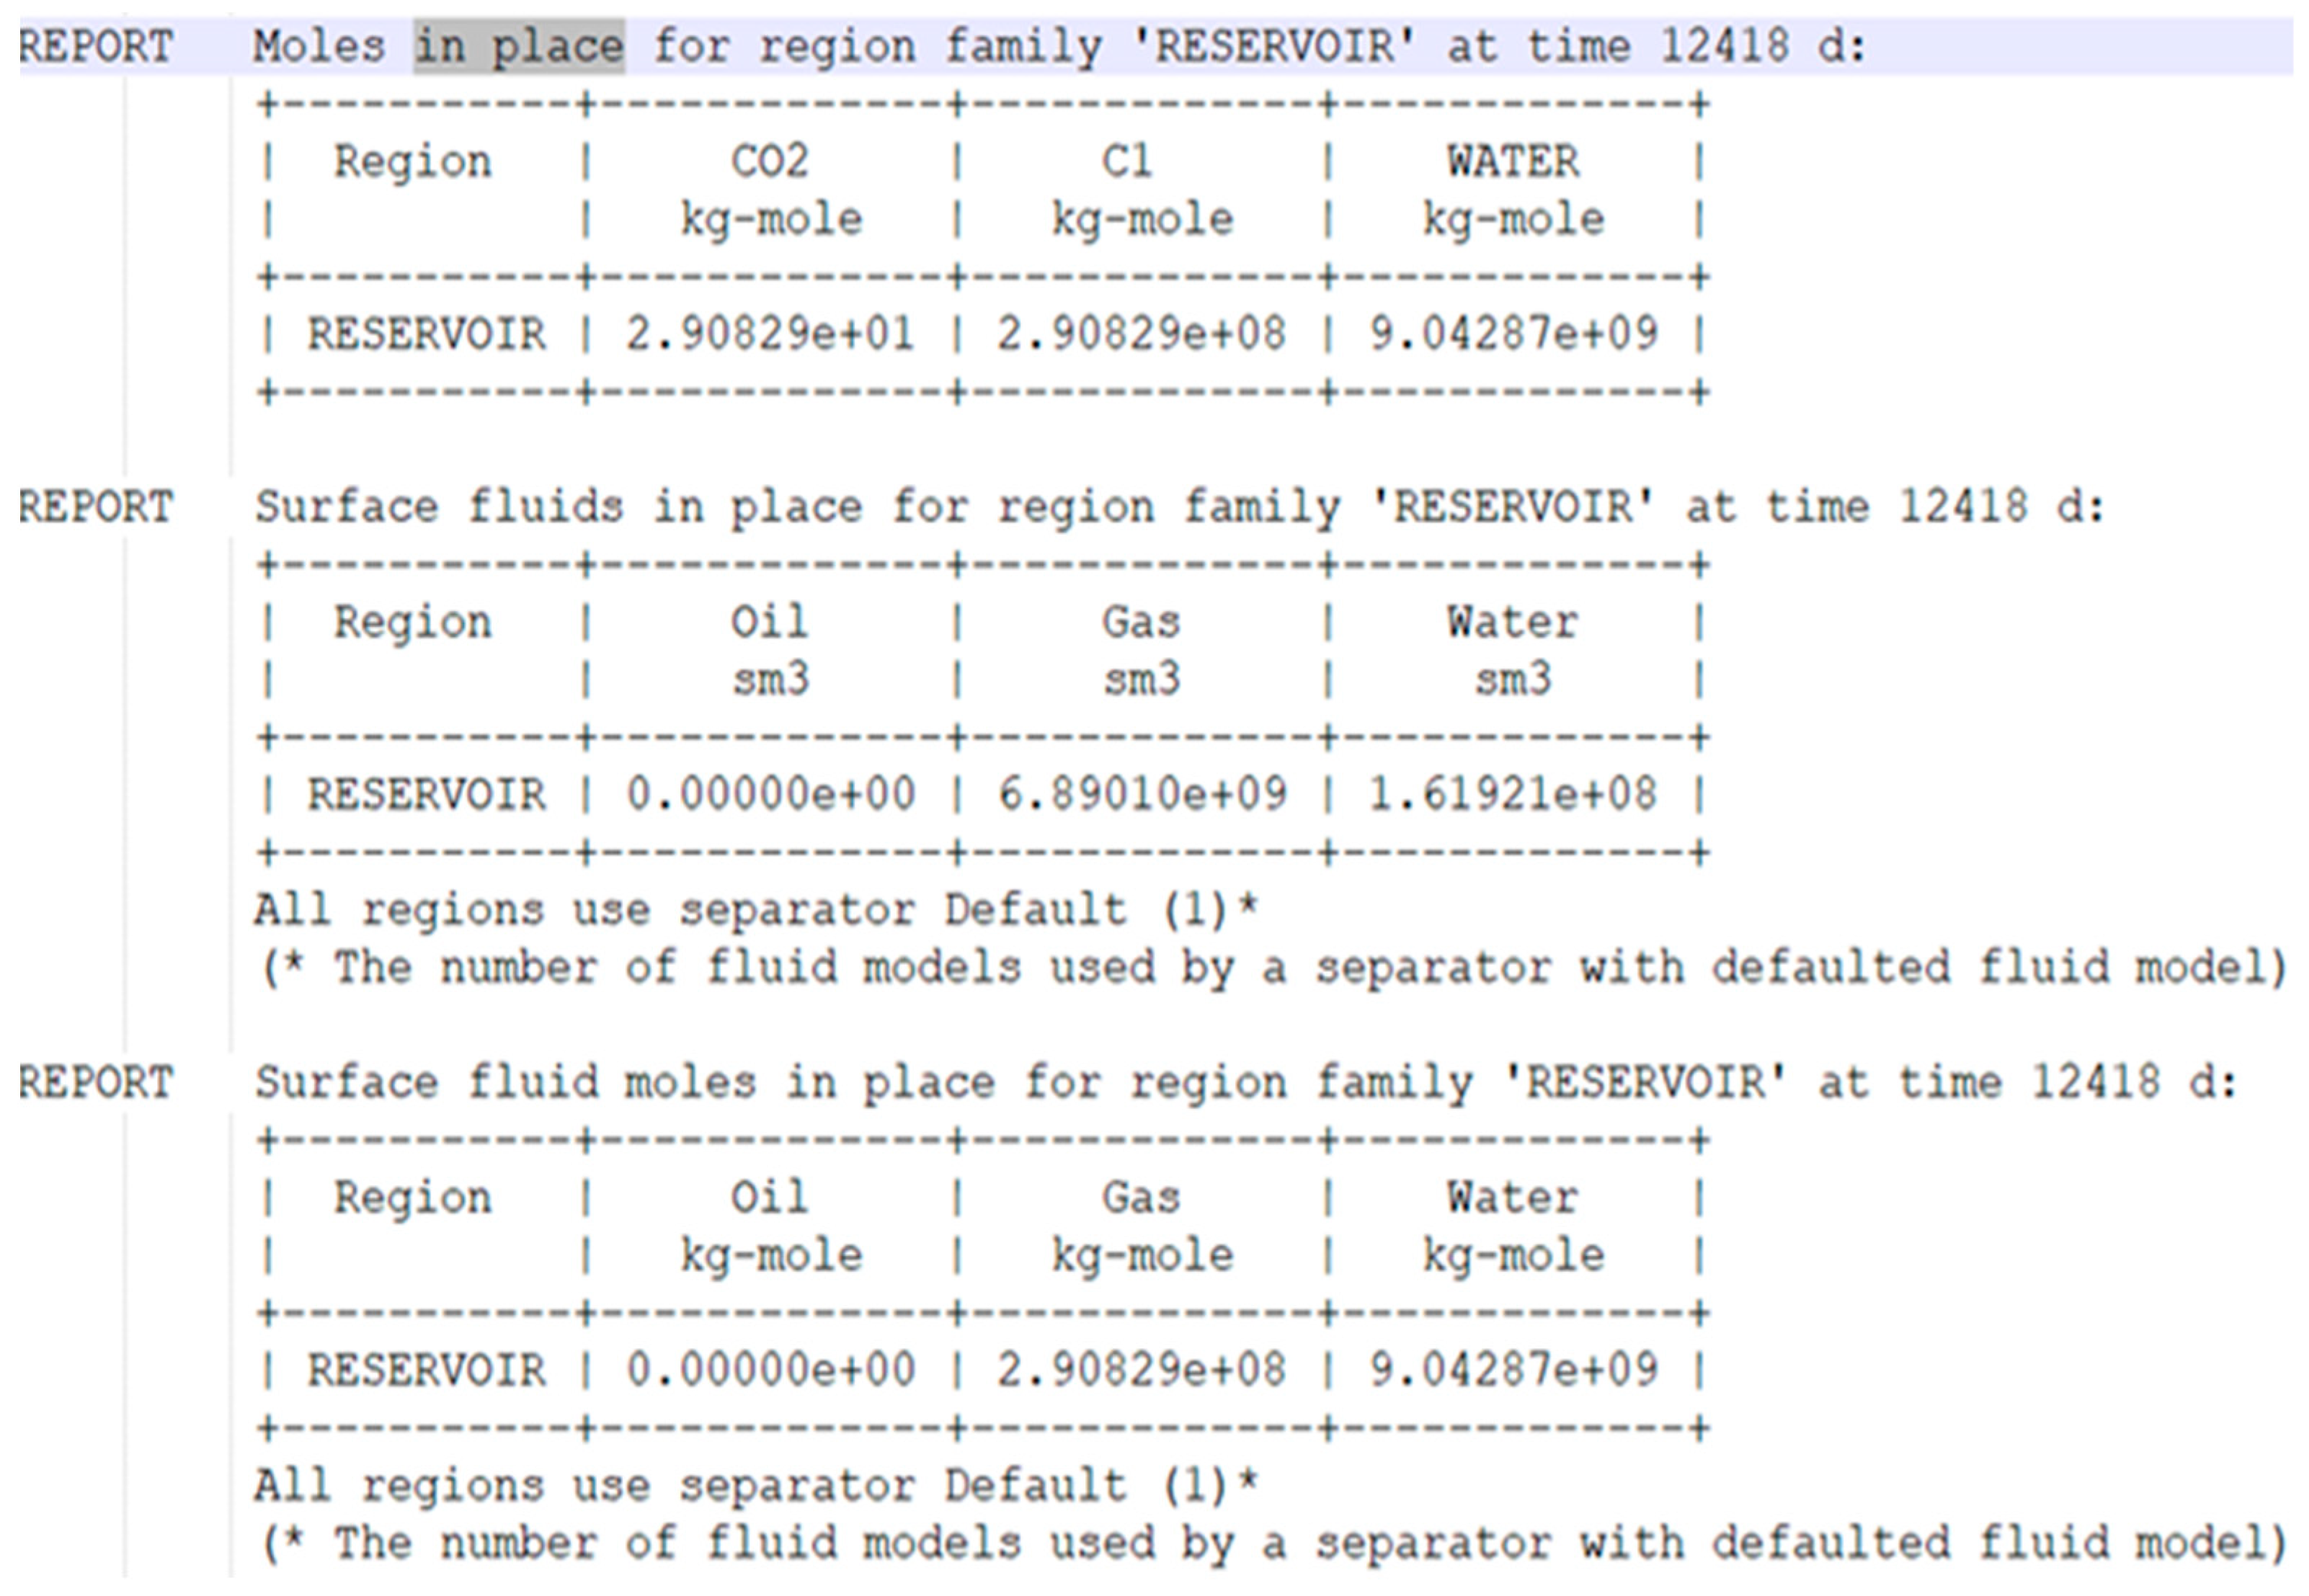Click 9.04287e+09 in the first table
The height and width of the screenshot is (1596, 2309).
(1512, 334)
